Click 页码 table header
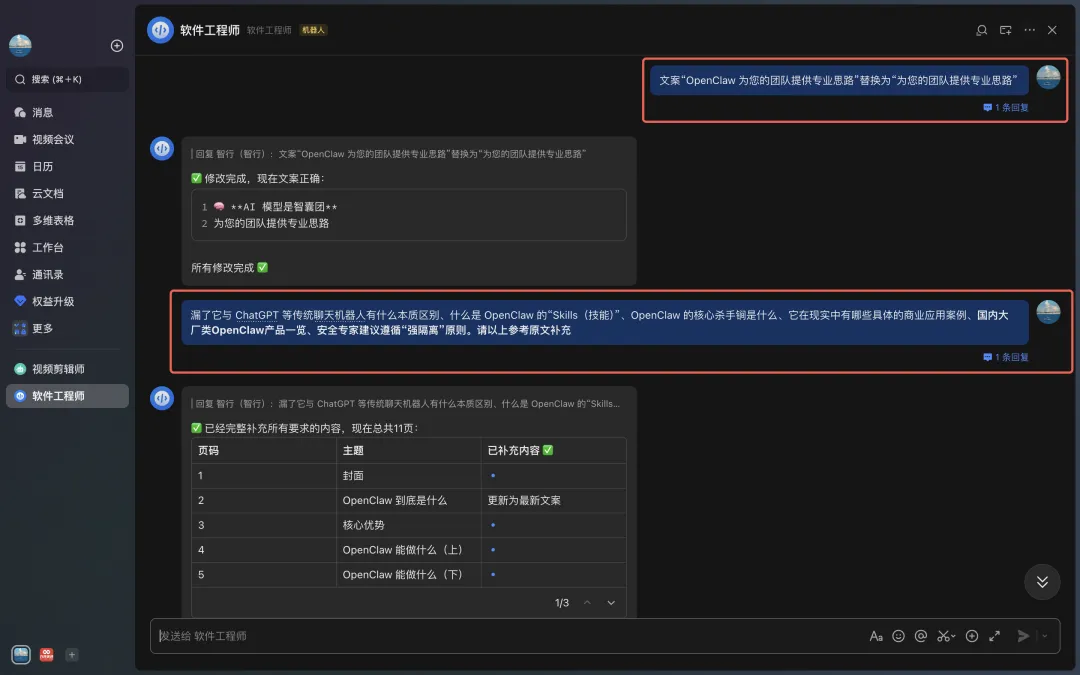The image size is (1080, 675). [x=264, y=450]
